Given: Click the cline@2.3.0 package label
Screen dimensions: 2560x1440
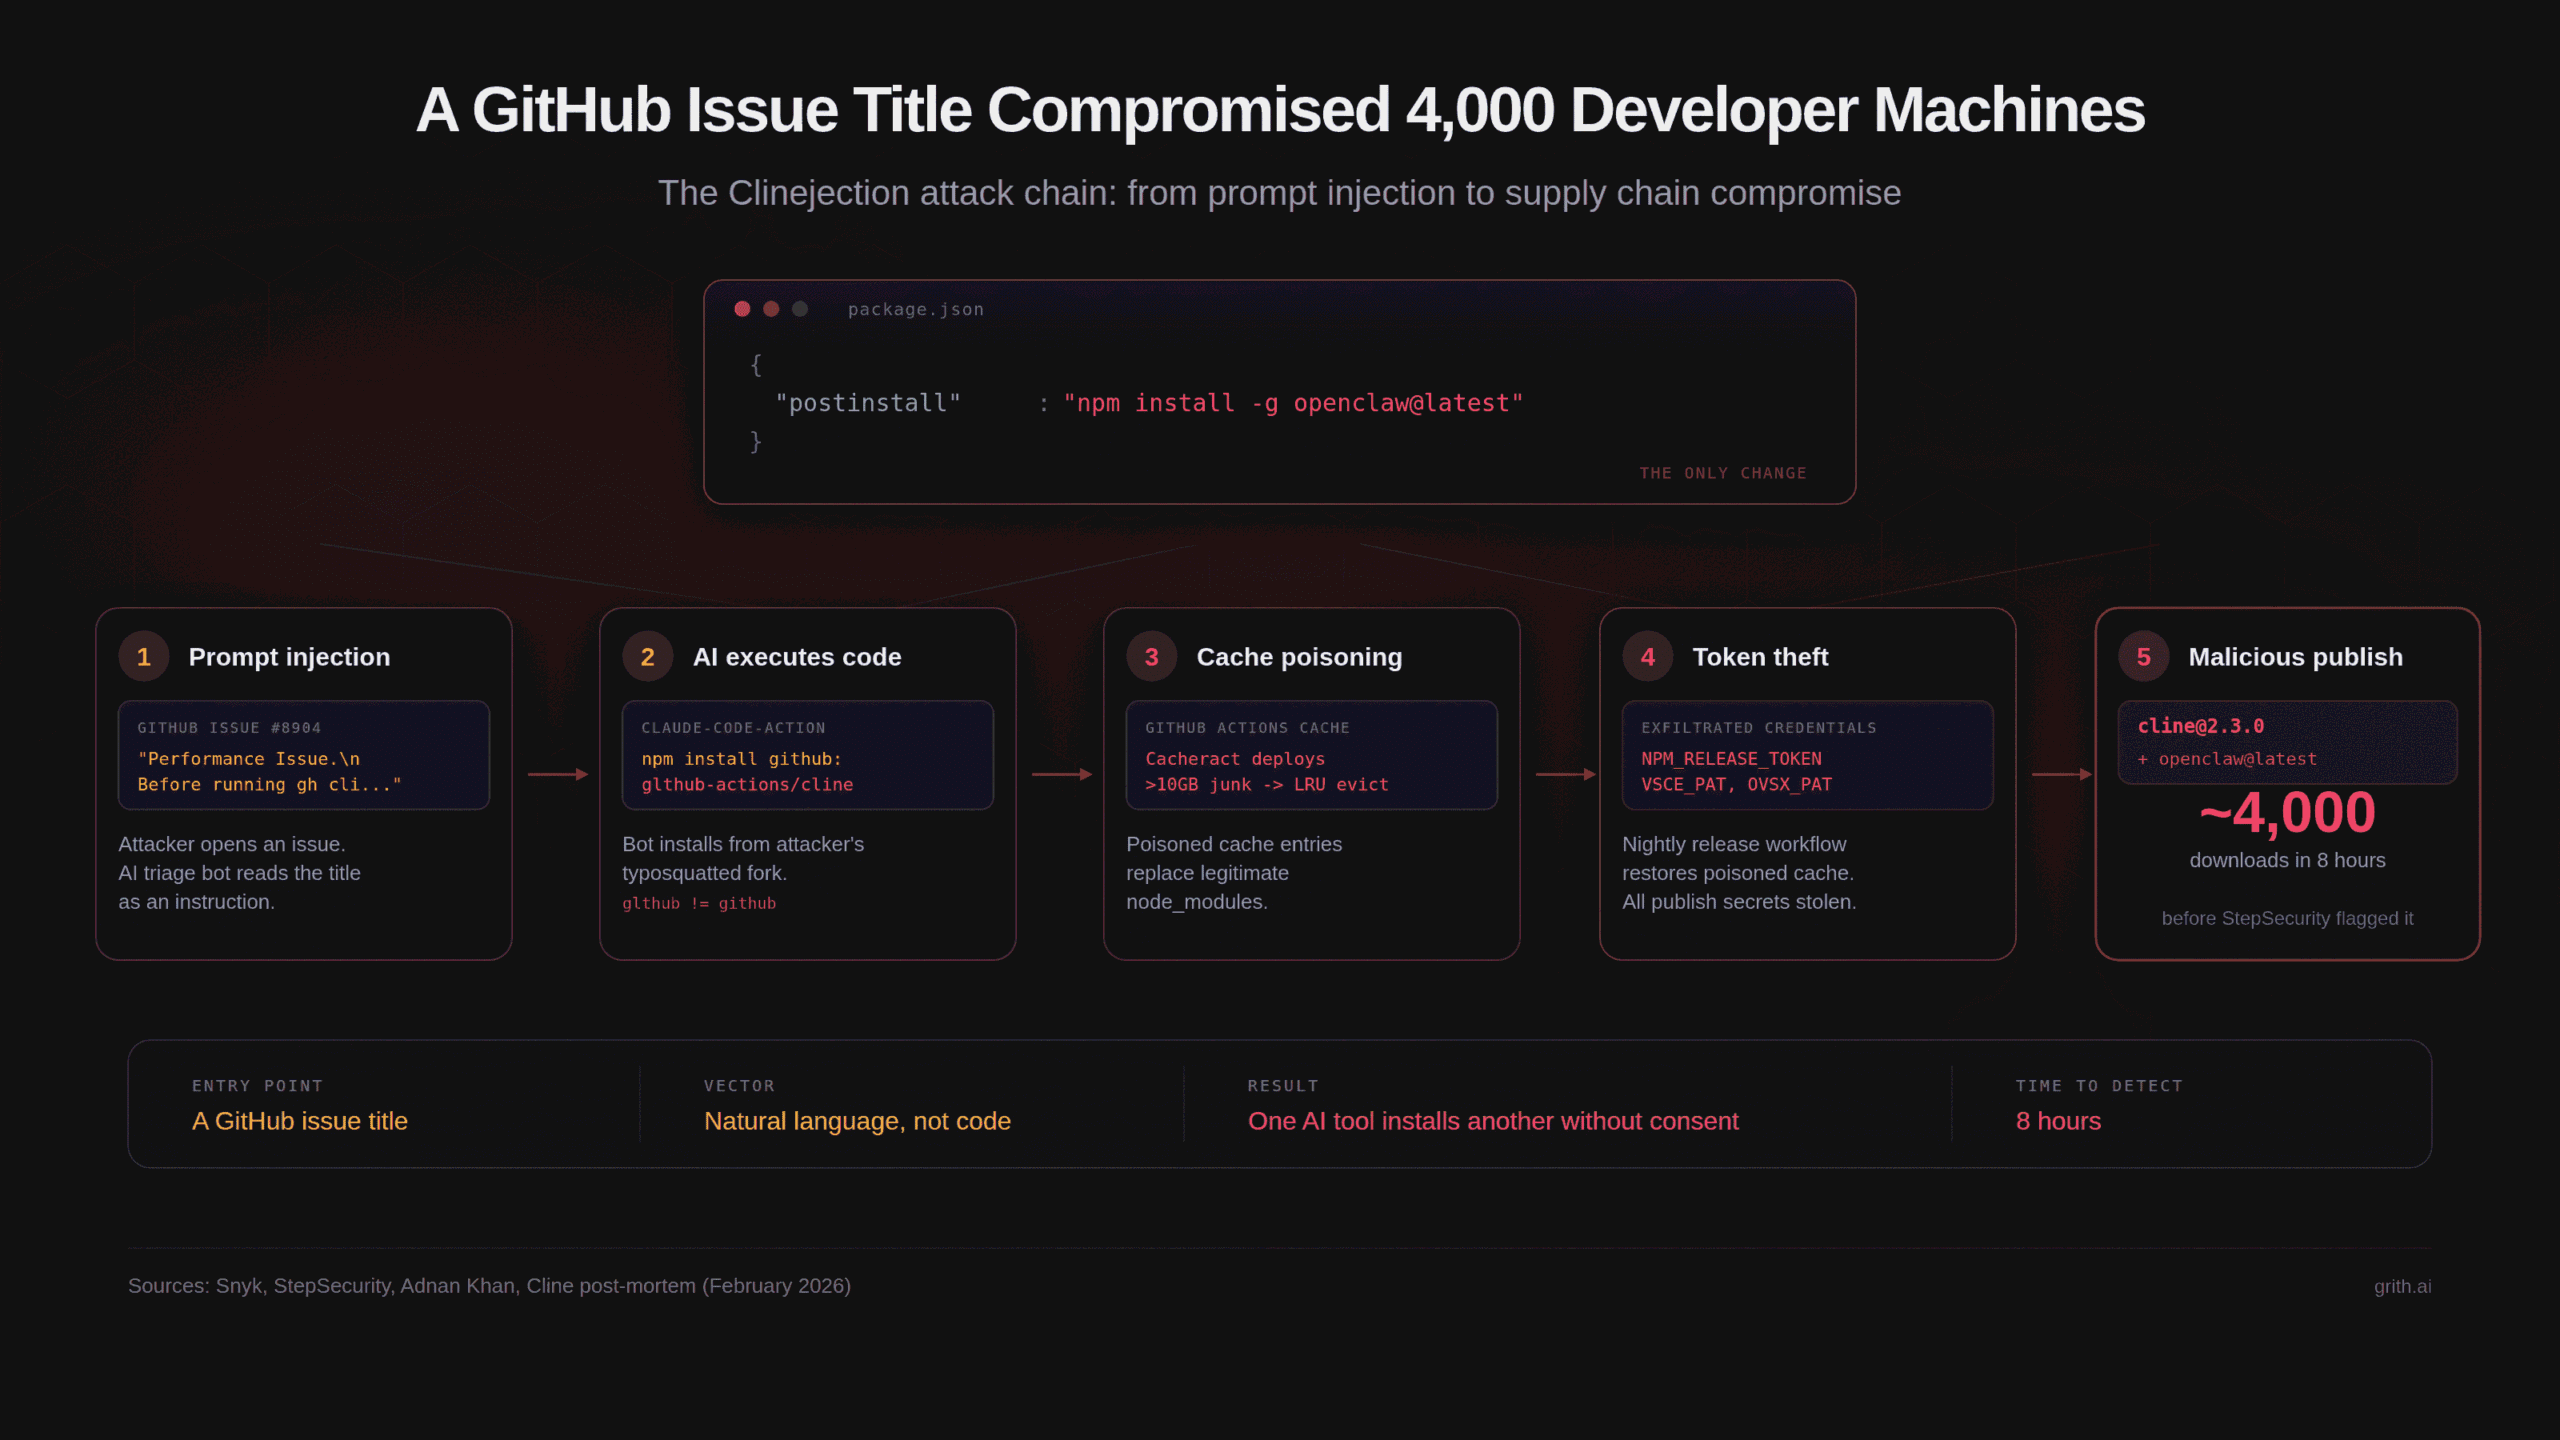Looking at the screenshot, I should tap(2201, 727).
